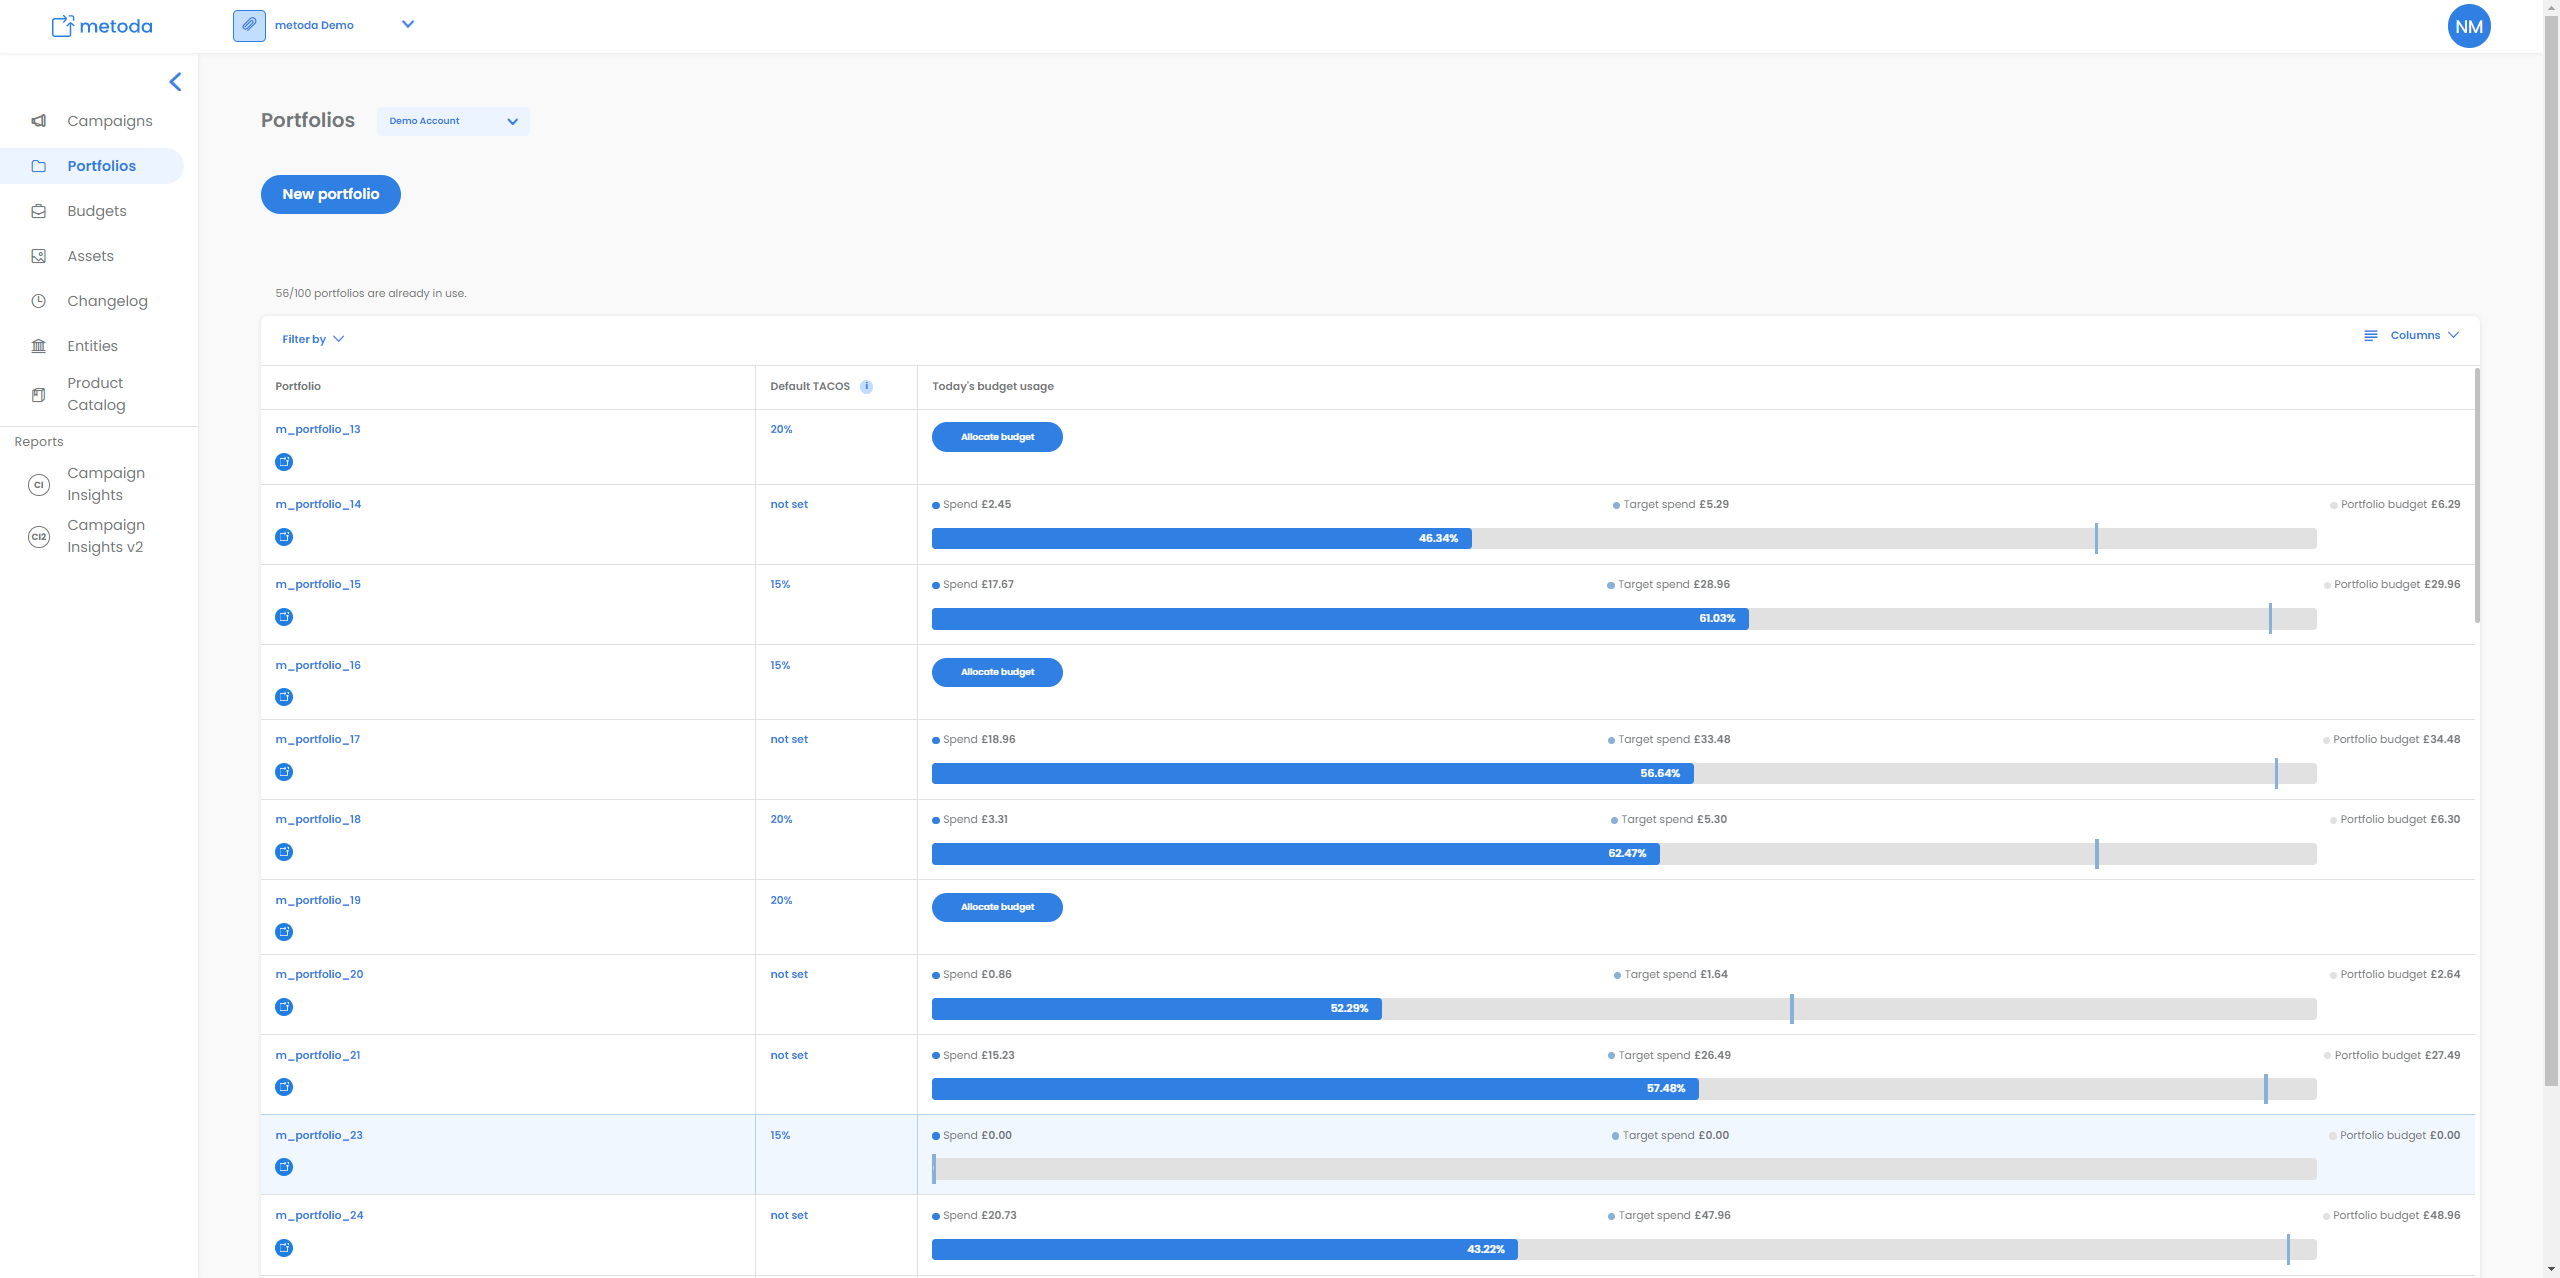Image resolution: width=2560 pixels, height=1278 pixels.
Task: Click Allocate budget for m_portfolio_16
Action: coord(996,672)
